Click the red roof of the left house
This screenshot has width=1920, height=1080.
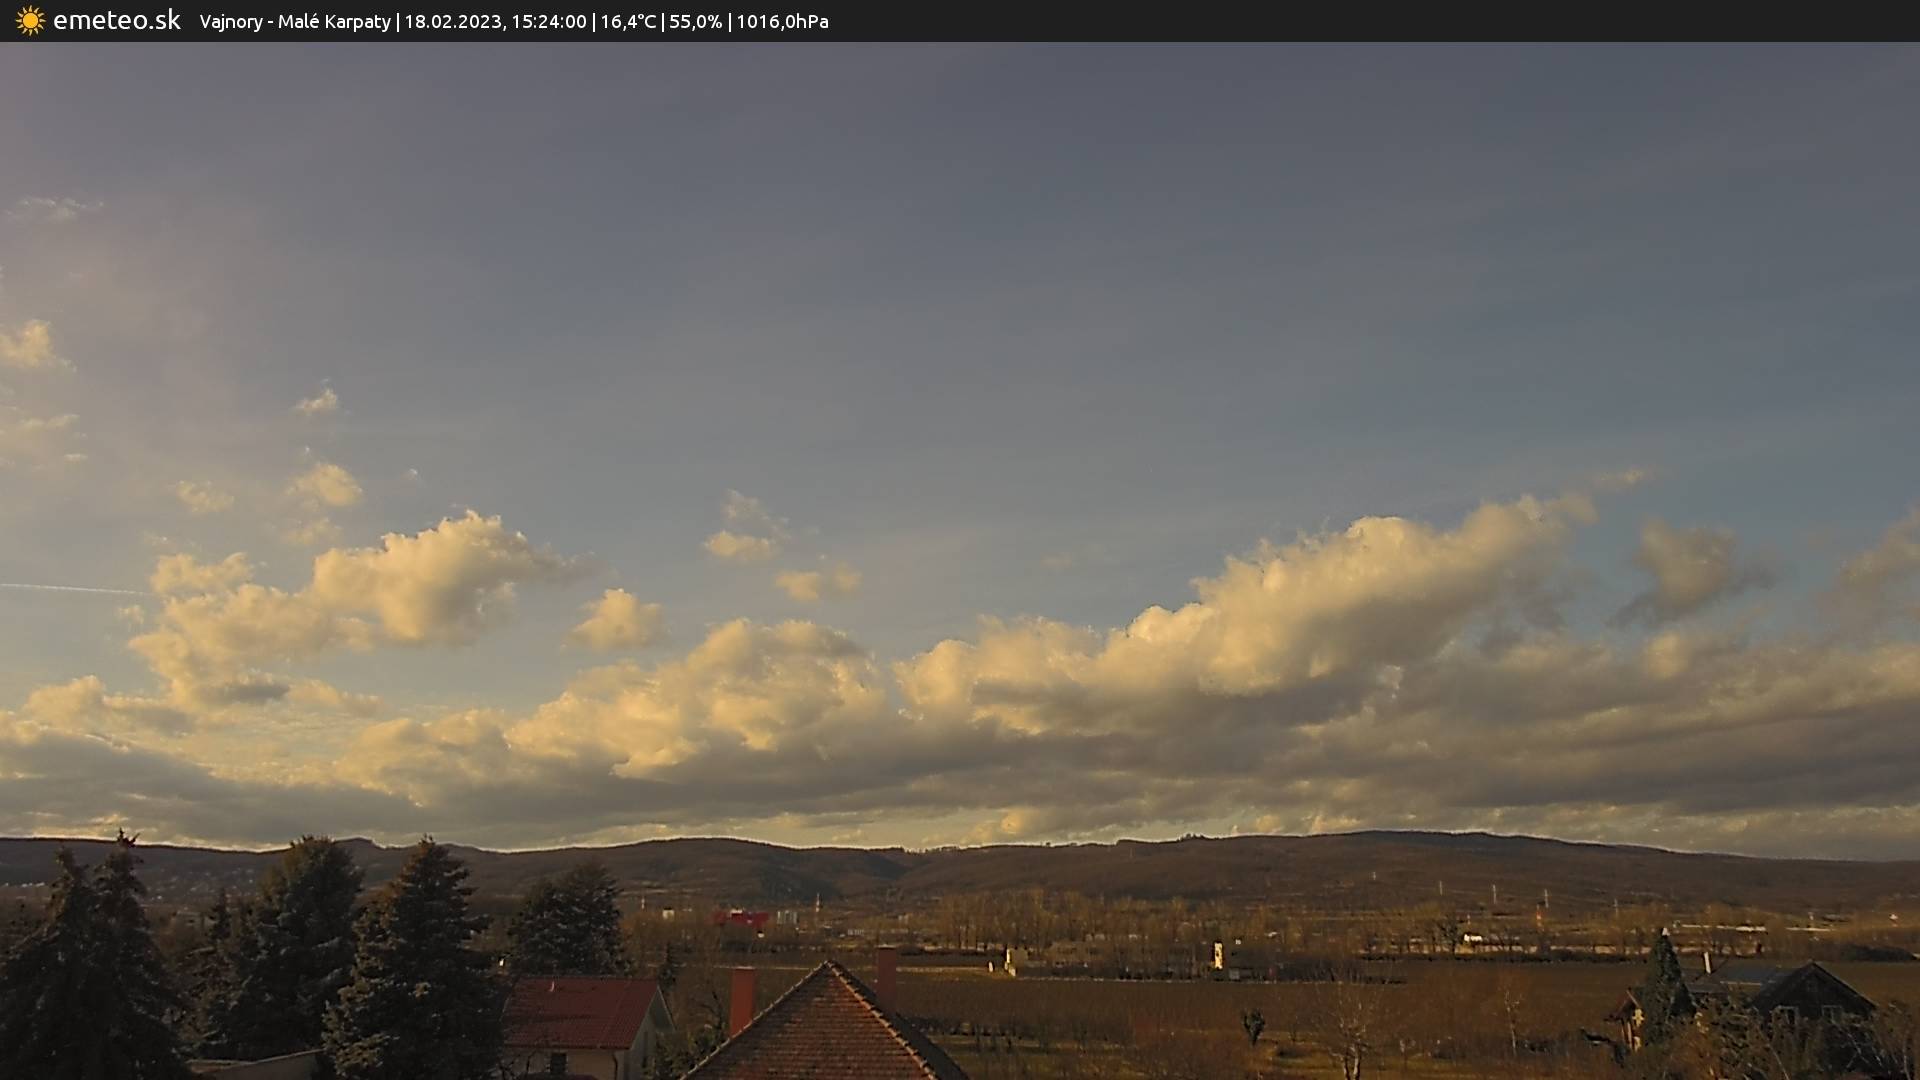click(580, 1012)
